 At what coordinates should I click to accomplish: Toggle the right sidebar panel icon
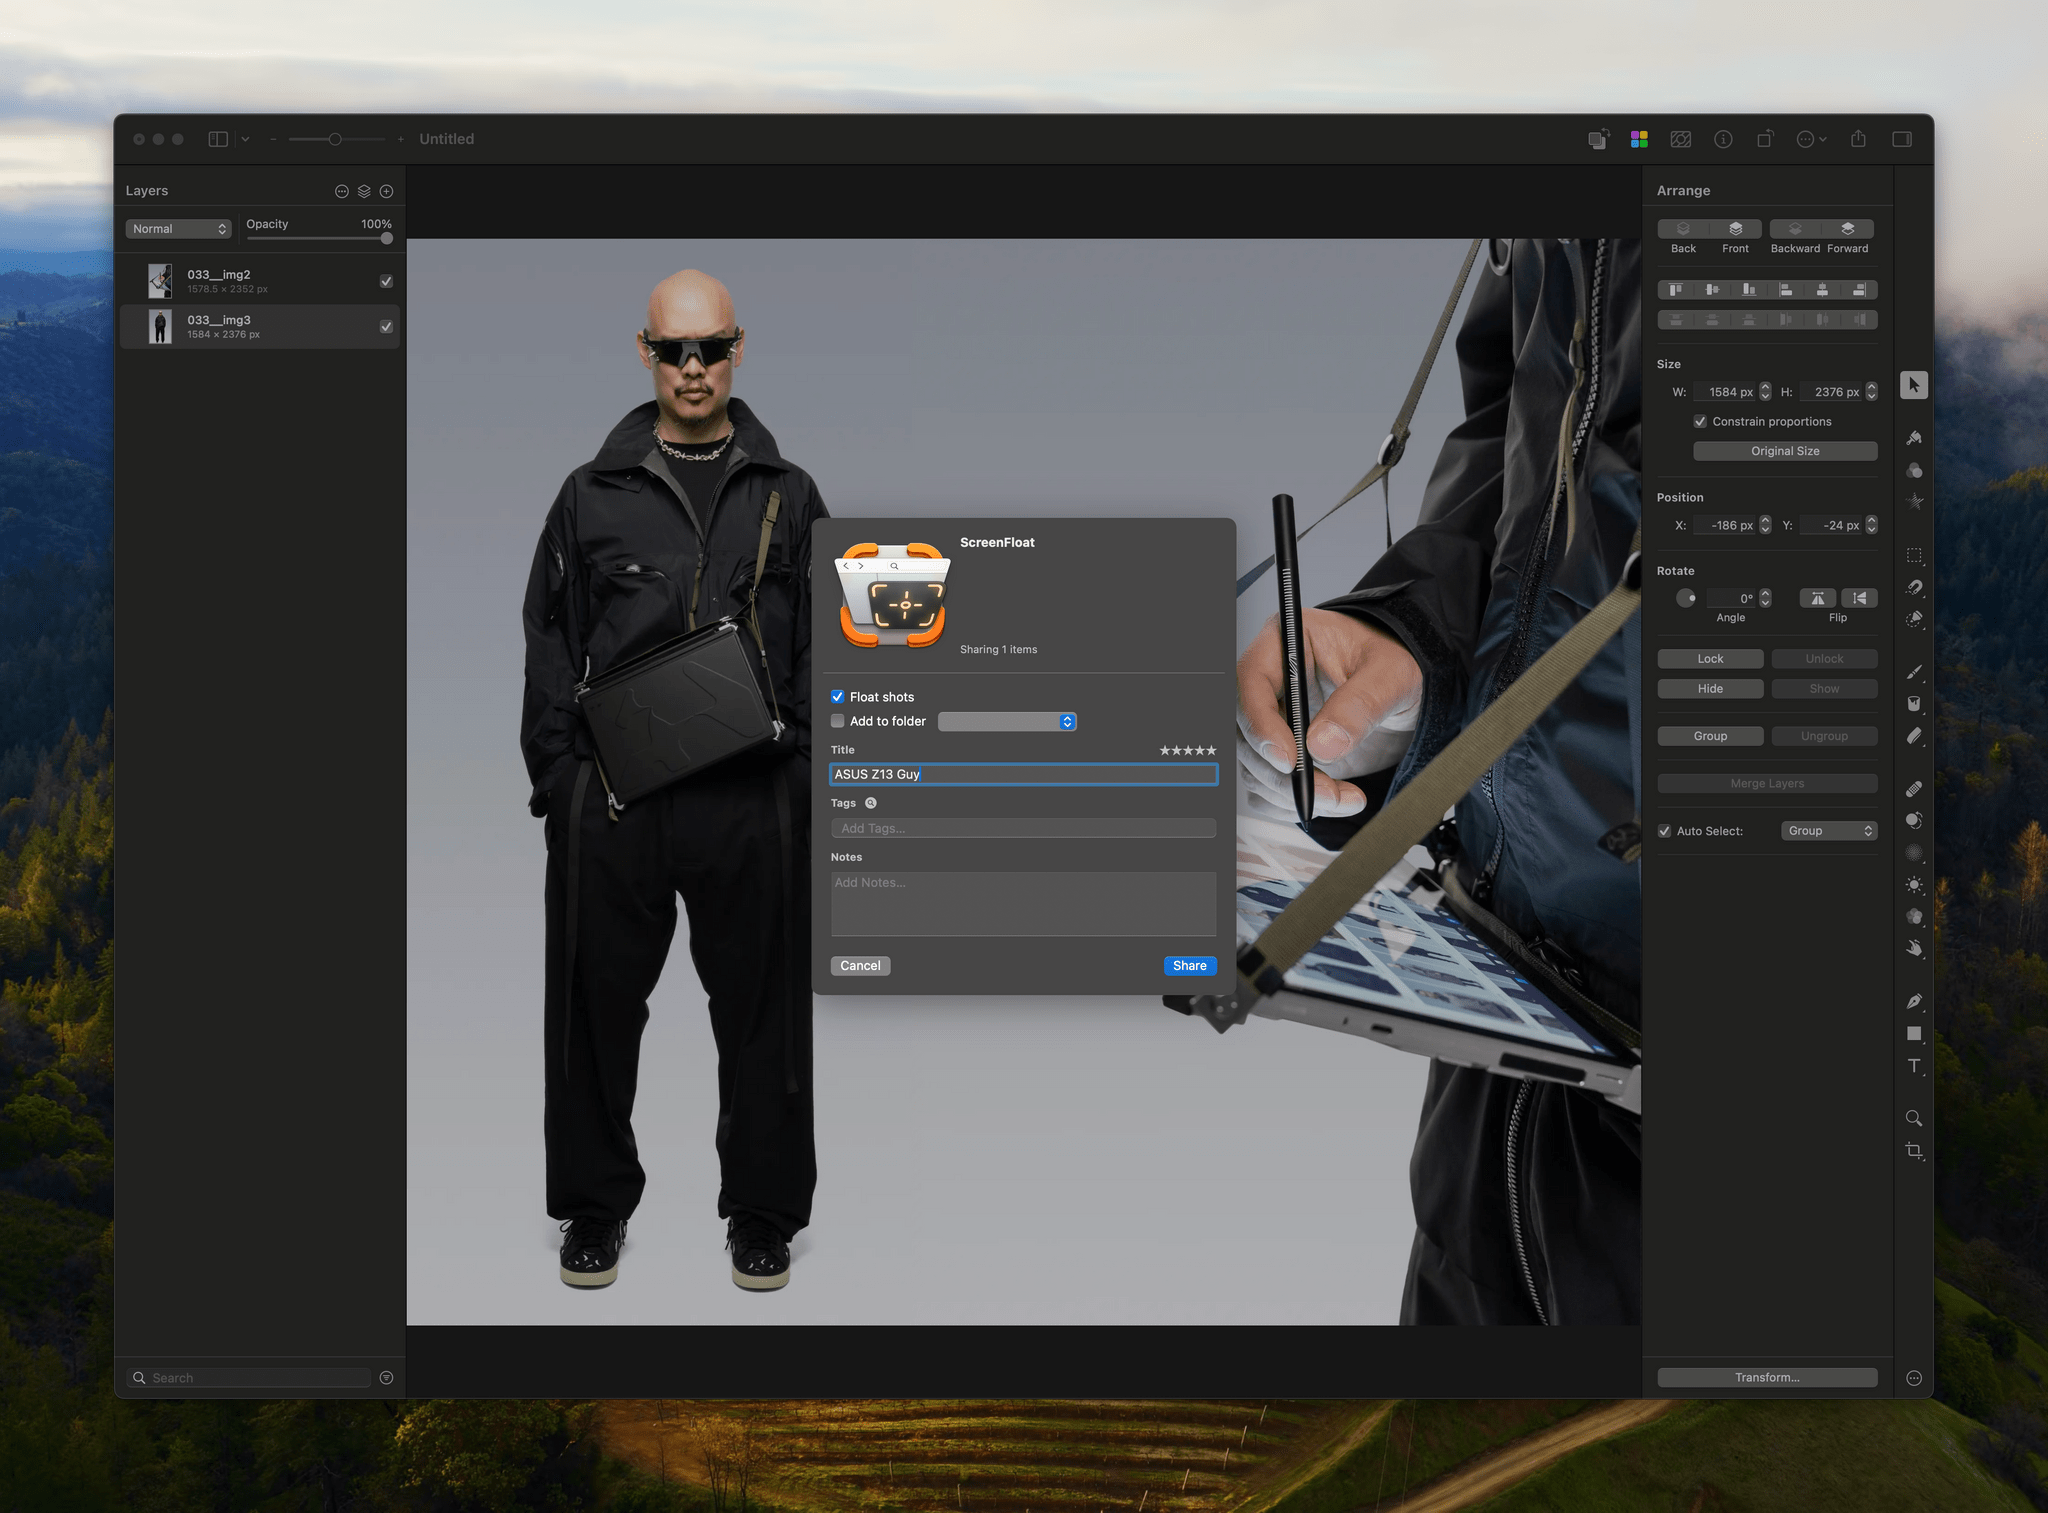[x=1902, y=139]
